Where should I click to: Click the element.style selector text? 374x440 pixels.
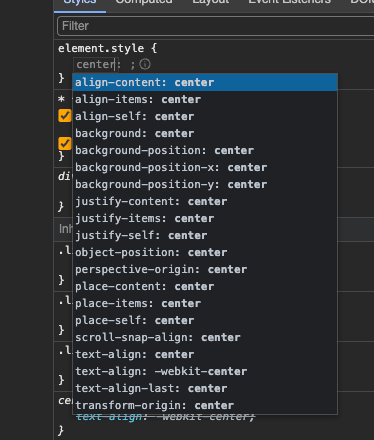tap(101, 48)
